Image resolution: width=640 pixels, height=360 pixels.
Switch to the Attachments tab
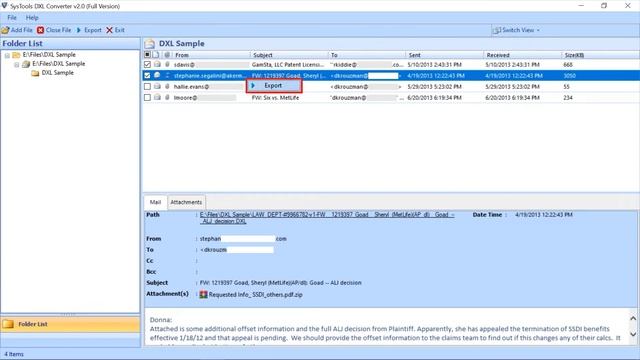coord(186,202)
